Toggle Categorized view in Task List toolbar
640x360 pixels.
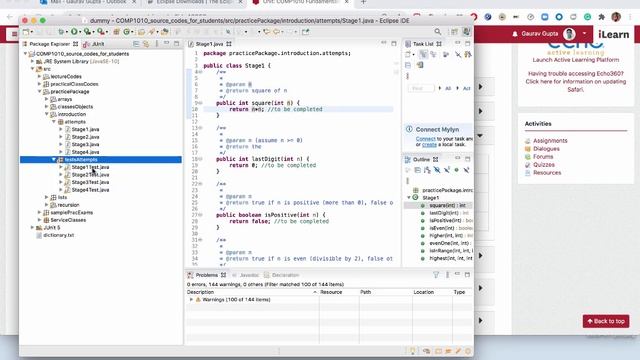(x=424, y=54)
